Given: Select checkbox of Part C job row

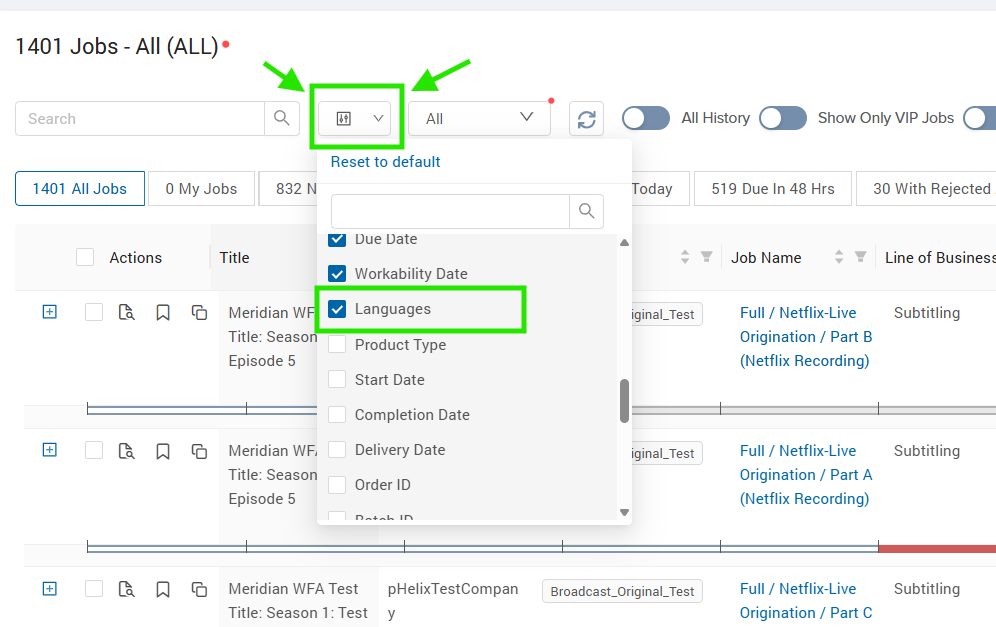Looking at the screenshot, I should point(94,588).
